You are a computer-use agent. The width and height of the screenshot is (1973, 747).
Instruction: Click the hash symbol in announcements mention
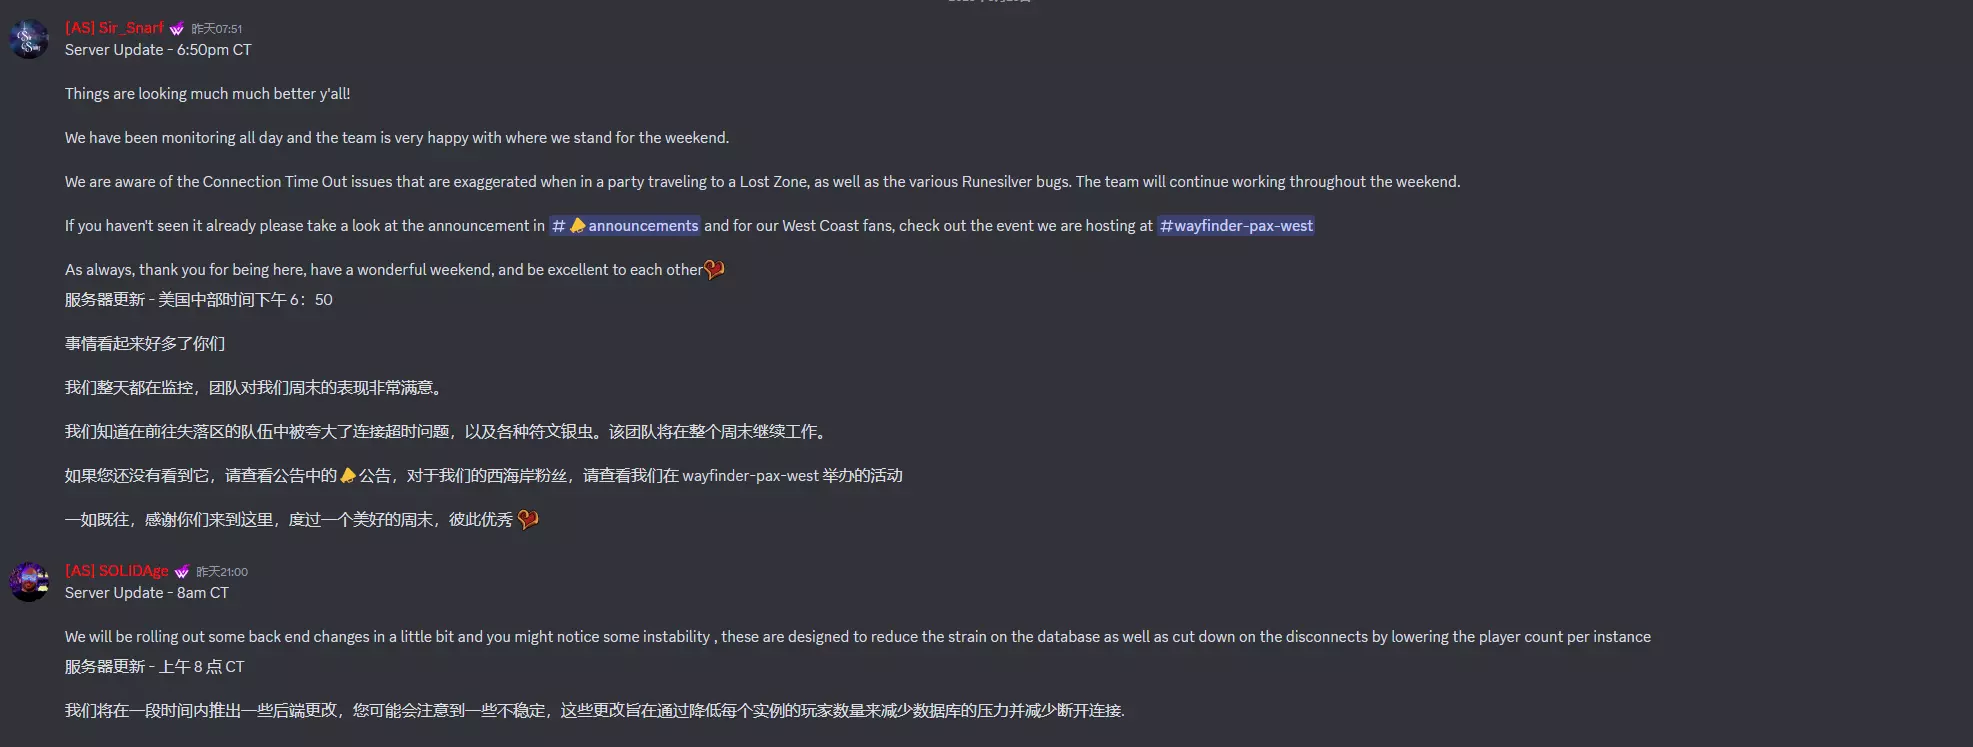pos(559,226)
